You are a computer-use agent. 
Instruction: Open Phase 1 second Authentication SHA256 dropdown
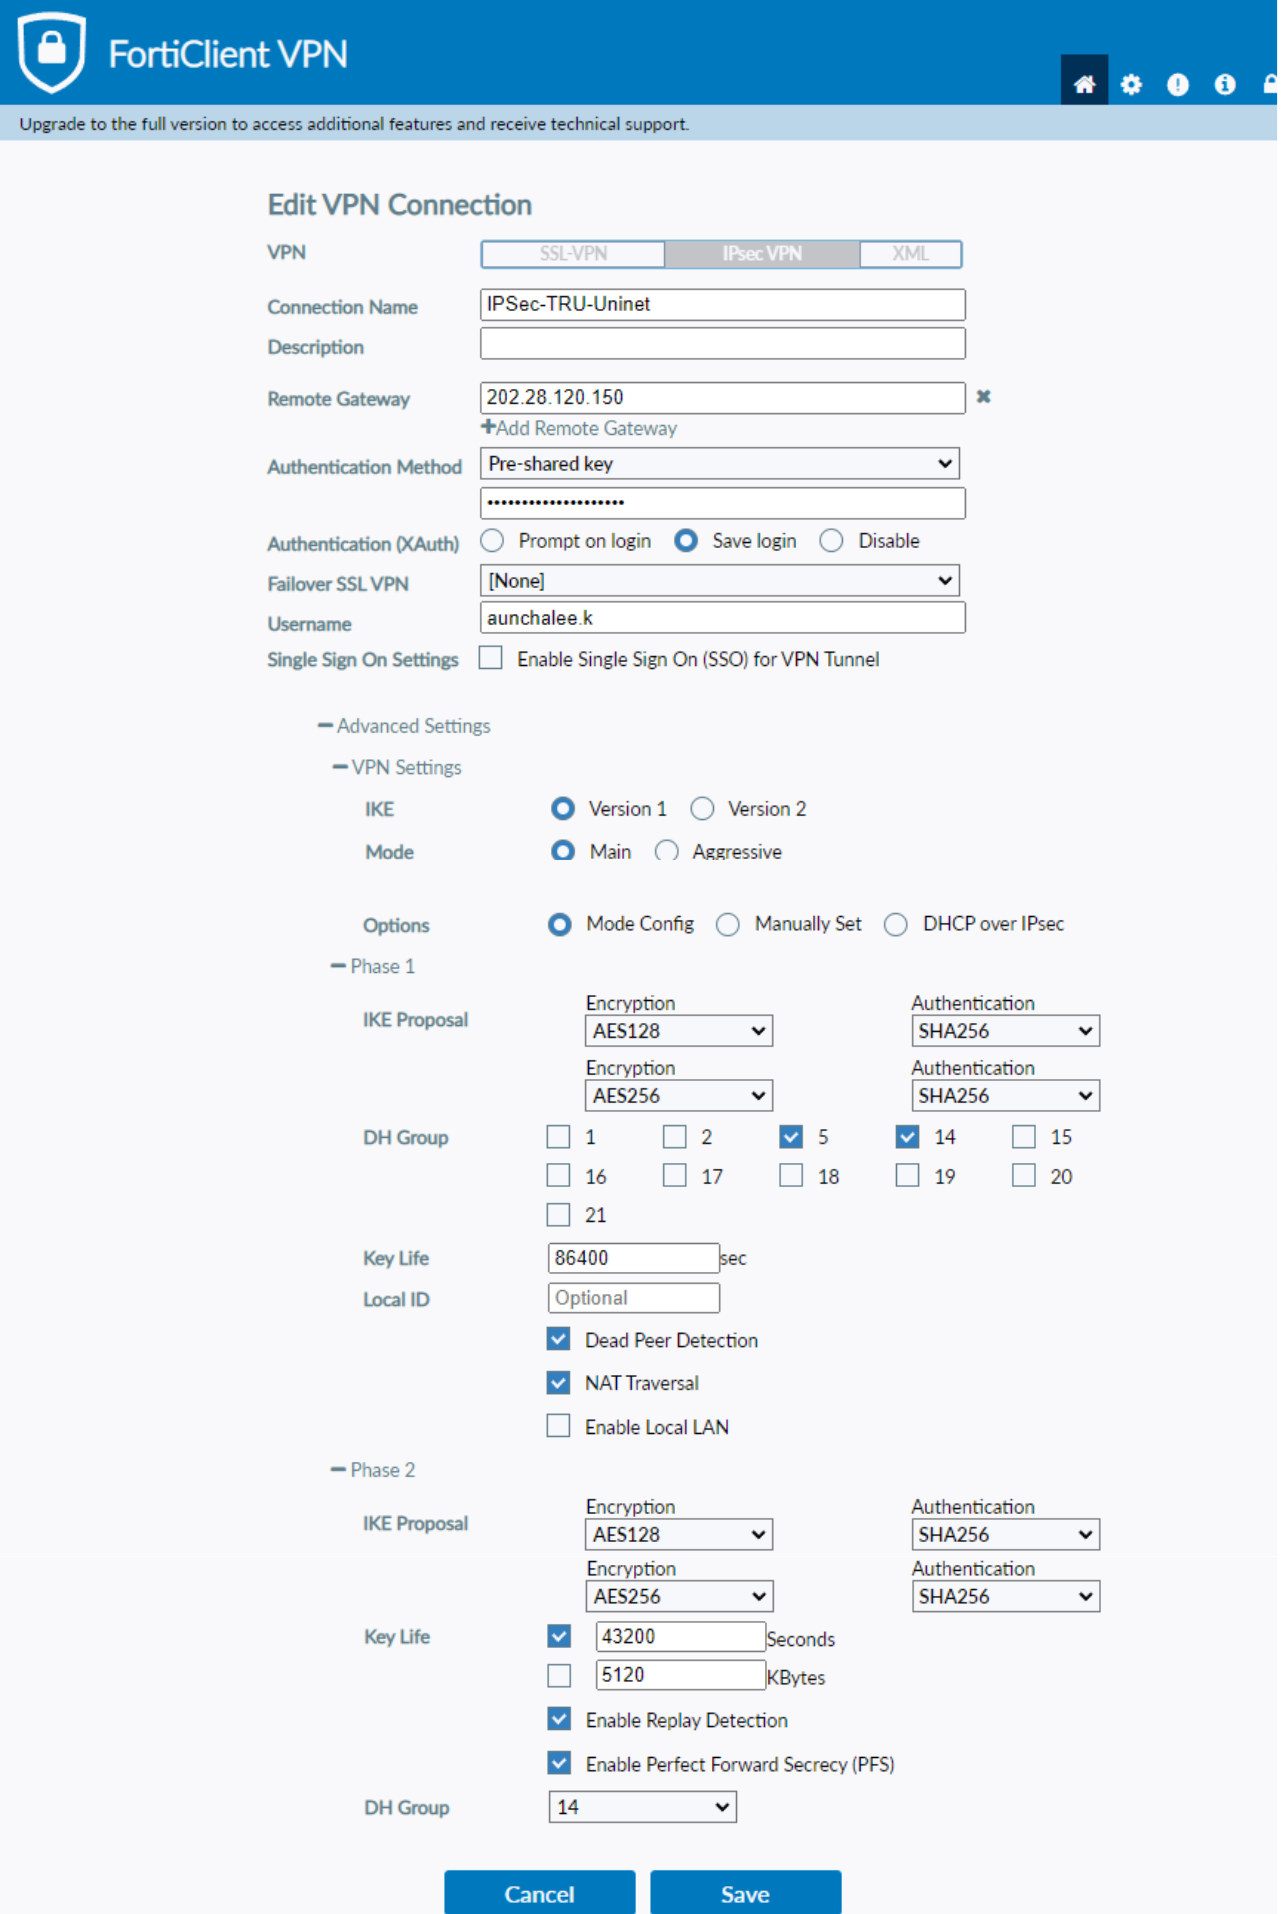click(x=1005, y=1096)
